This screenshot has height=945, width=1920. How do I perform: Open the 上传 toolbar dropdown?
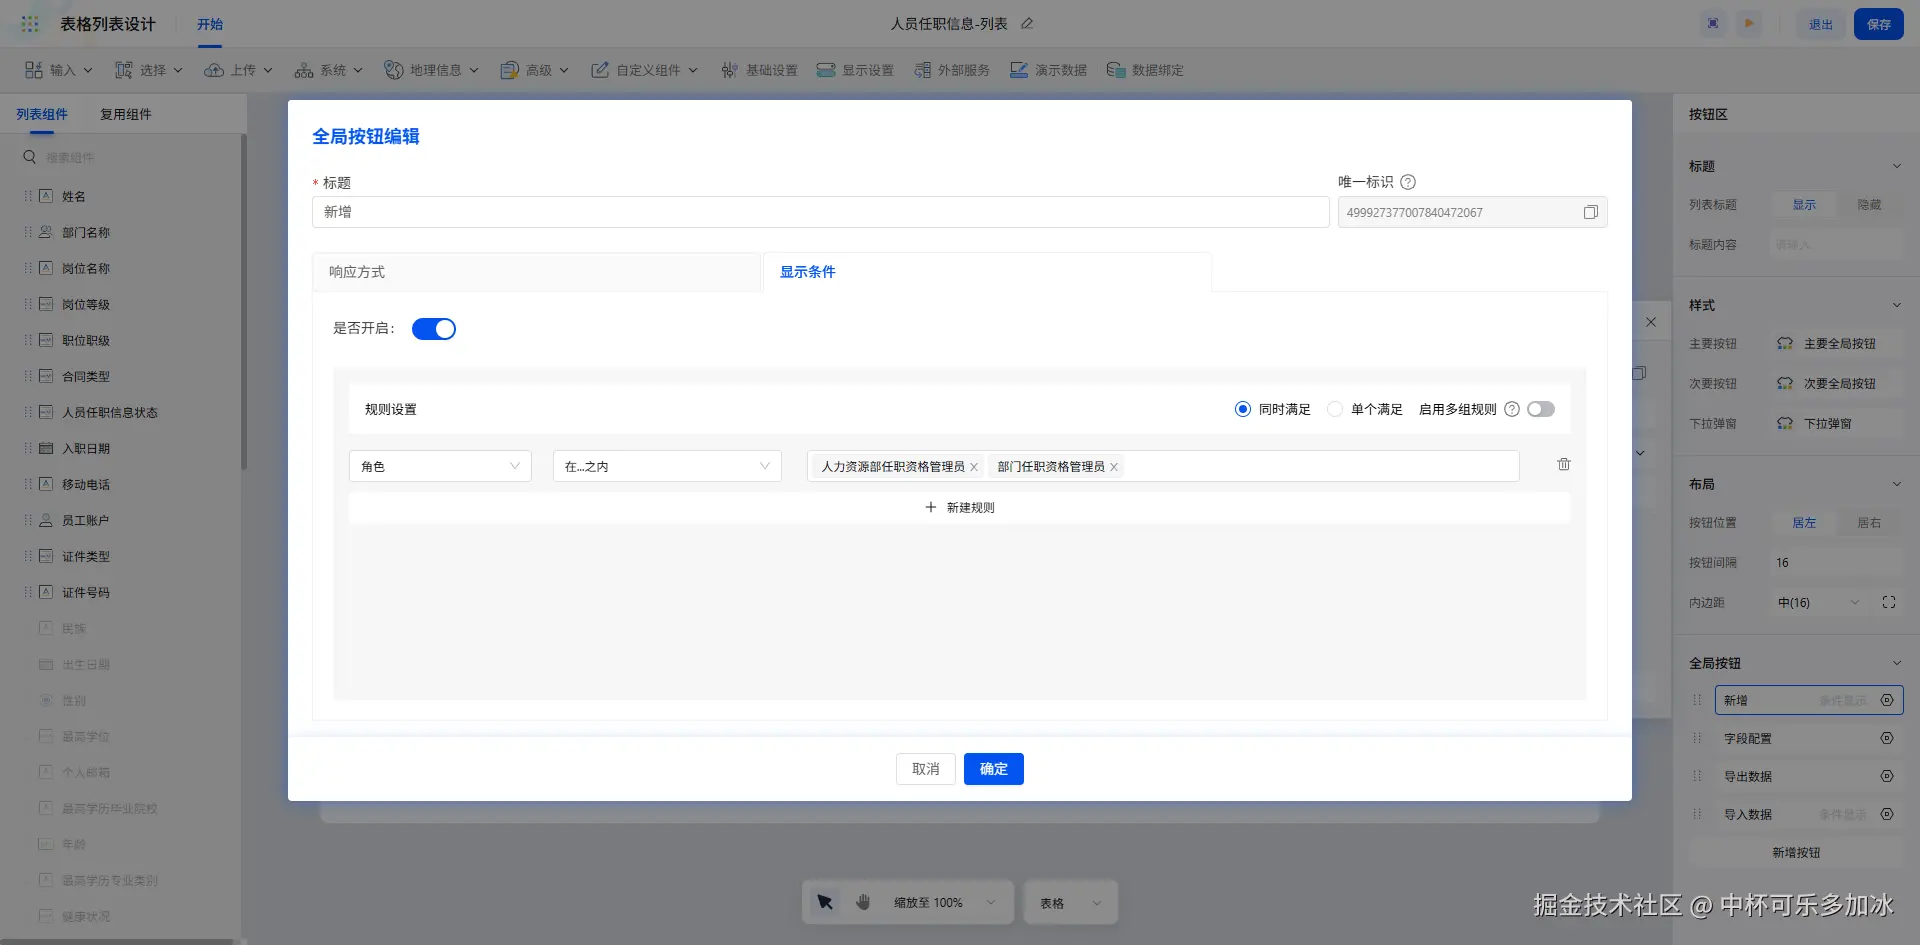pos(239,70)
